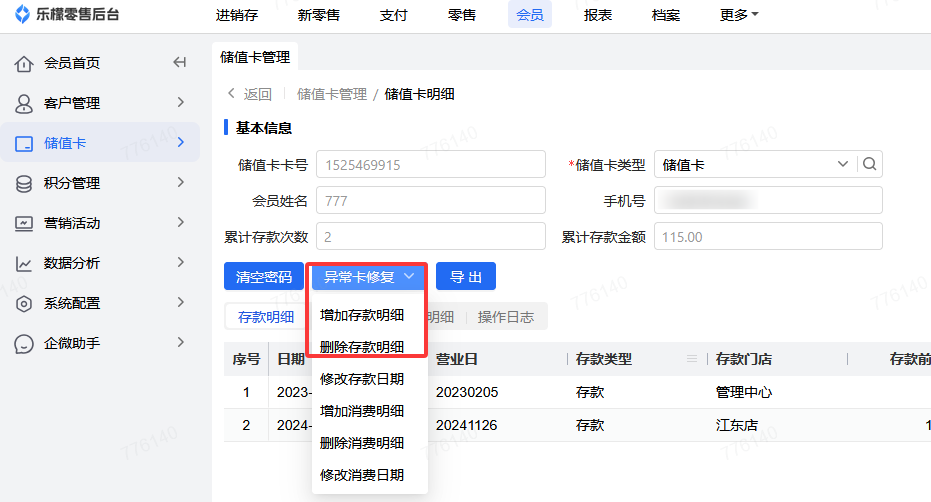Viewport: 931px width, 502px height.
Task: Collapse the sidebar with the arrow icon
Action: point(180,63)
